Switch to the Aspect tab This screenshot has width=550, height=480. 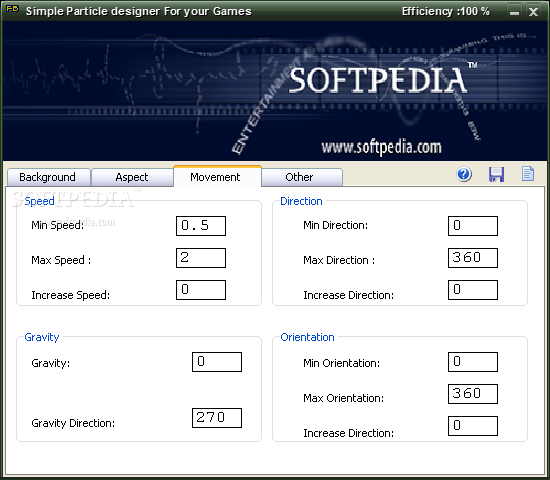tap(132, 177)
